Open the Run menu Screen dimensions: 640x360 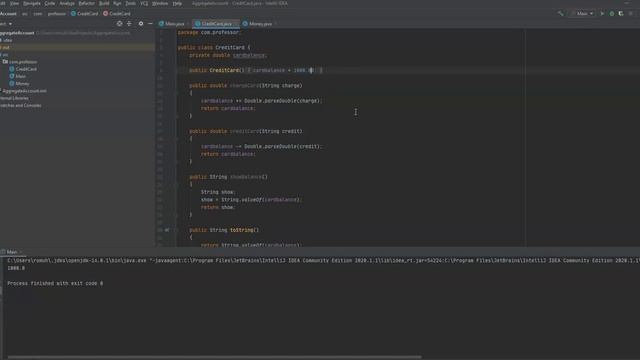(x=117, y=3)
